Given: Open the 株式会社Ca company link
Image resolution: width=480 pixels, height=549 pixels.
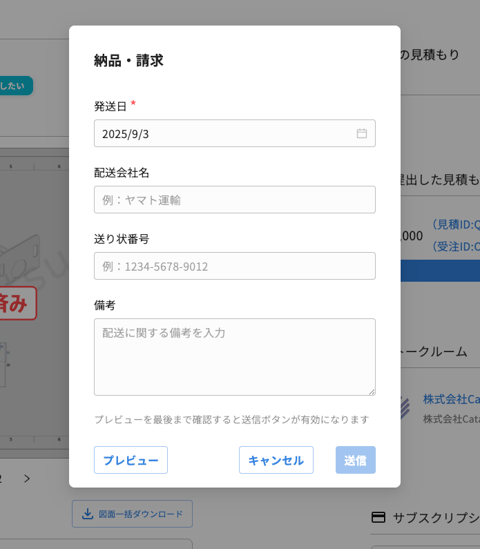Looking at the screenshot, I should pos(451,399).
